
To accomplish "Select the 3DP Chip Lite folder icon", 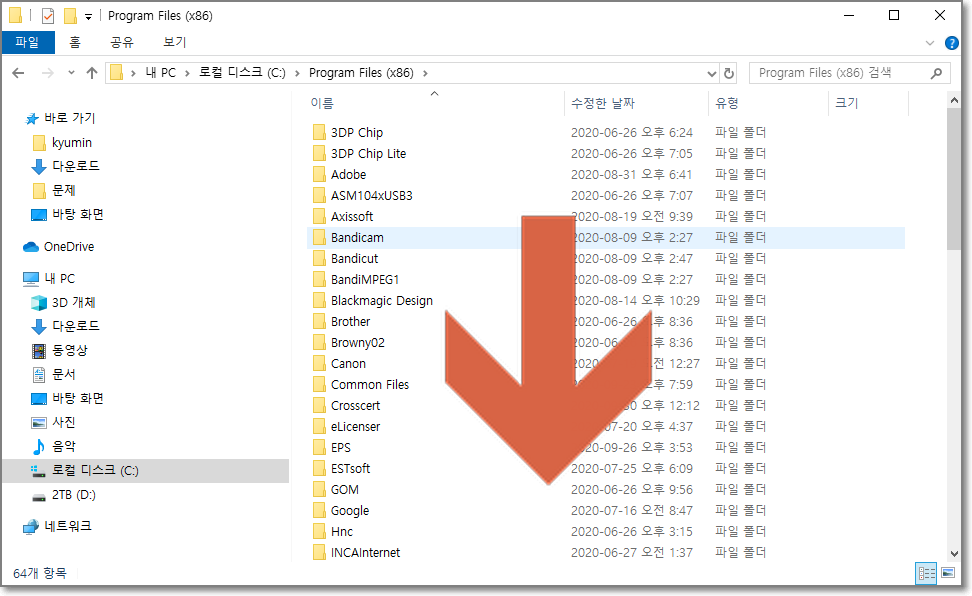I will 319,153.
